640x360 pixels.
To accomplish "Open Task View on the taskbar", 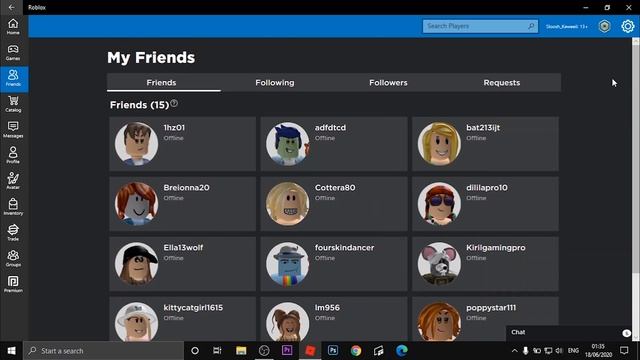I will (x=217, y=351).
